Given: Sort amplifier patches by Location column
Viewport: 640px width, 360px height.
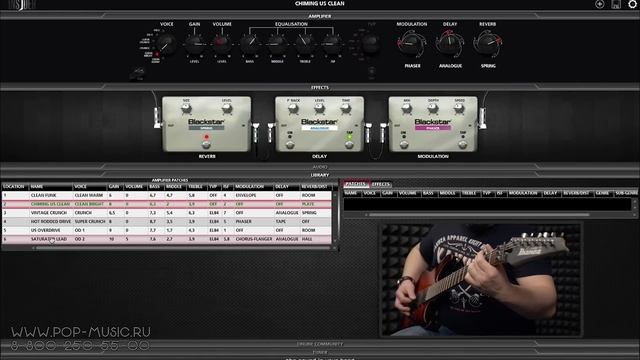Looking at the screenshot, I should pos(16,187).
